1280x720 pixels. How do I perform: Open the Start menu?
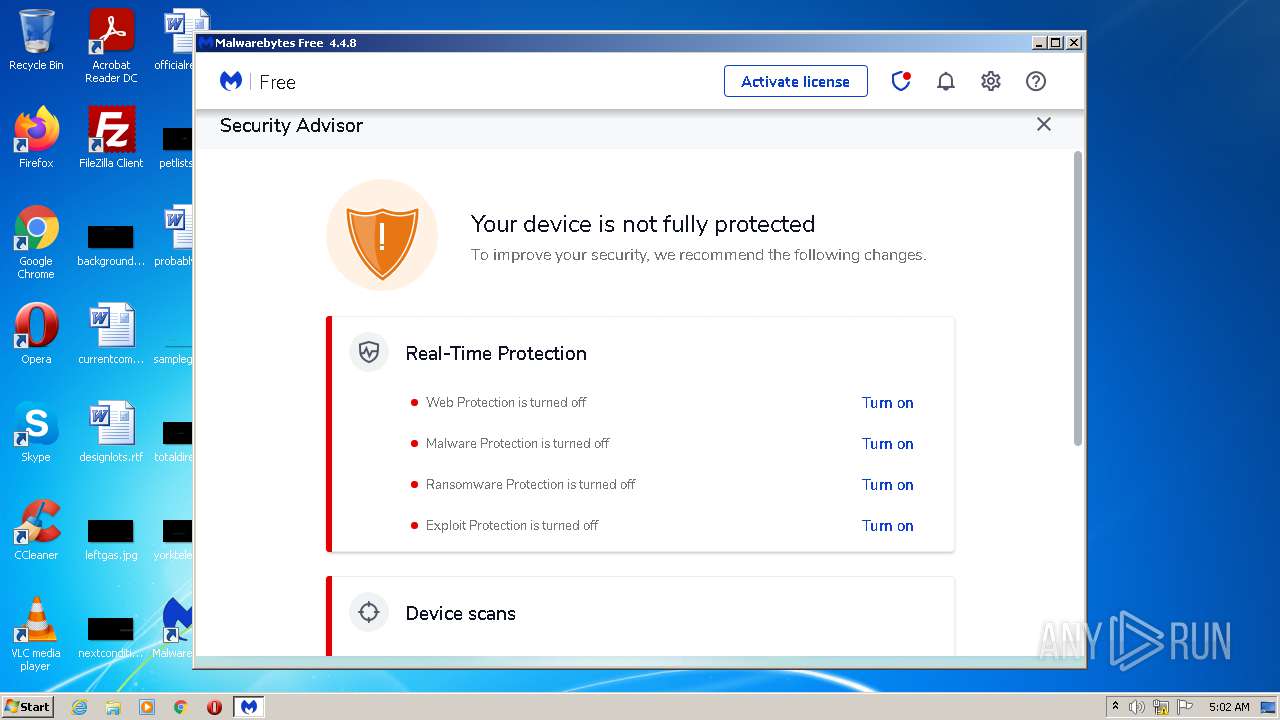tap(28, 706)
